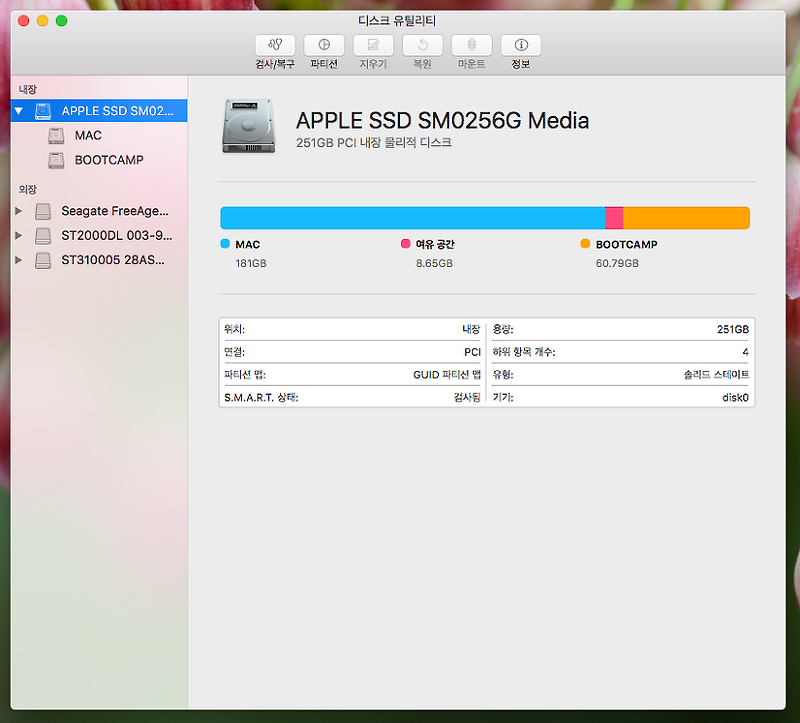Image resolution: width=800 pixels, height=723 pixels.
Task: Click the S.M.A.R.T. 상태 value 검사됨
Action: 467,397
